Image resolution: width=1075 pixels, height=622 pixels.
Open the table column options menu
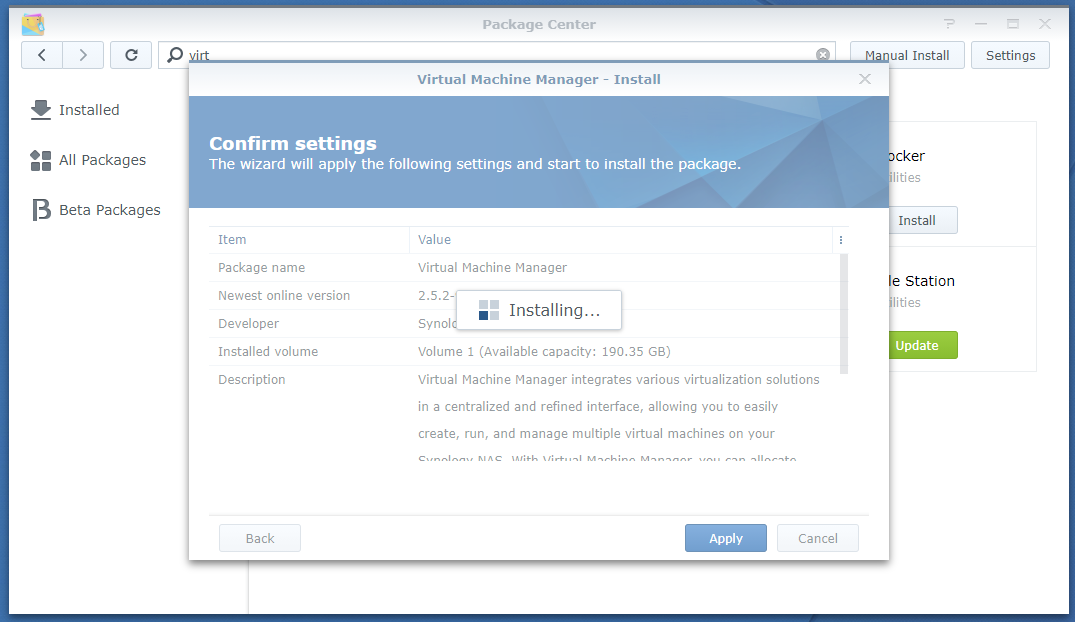tap(841, 240)
